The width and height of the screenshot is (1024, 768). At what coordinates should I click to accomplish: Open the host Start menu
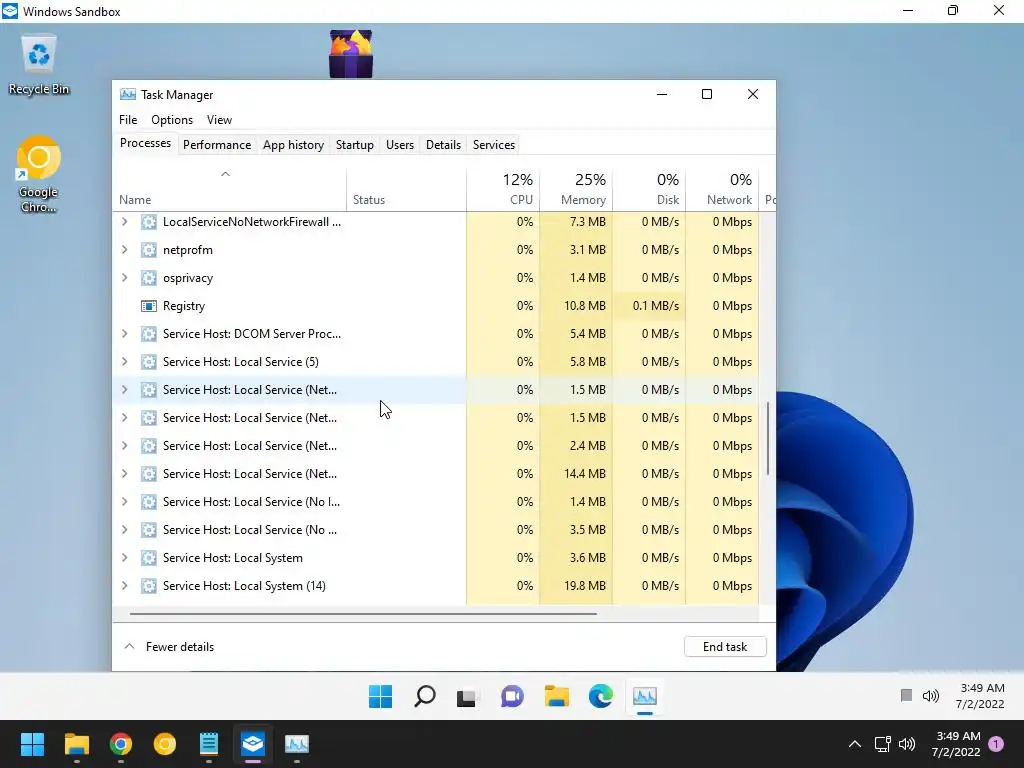(32, 744)
